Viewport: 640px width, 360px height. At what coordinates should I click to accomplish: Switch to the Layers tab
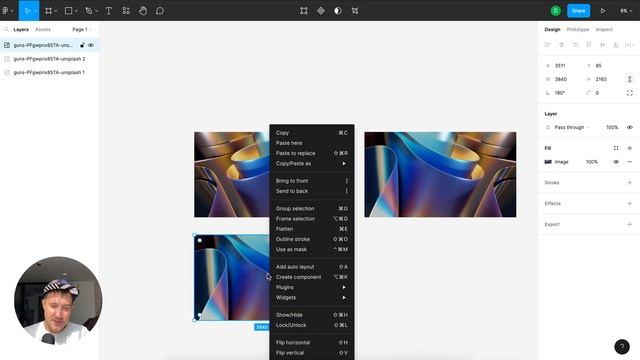coord(21,29)
